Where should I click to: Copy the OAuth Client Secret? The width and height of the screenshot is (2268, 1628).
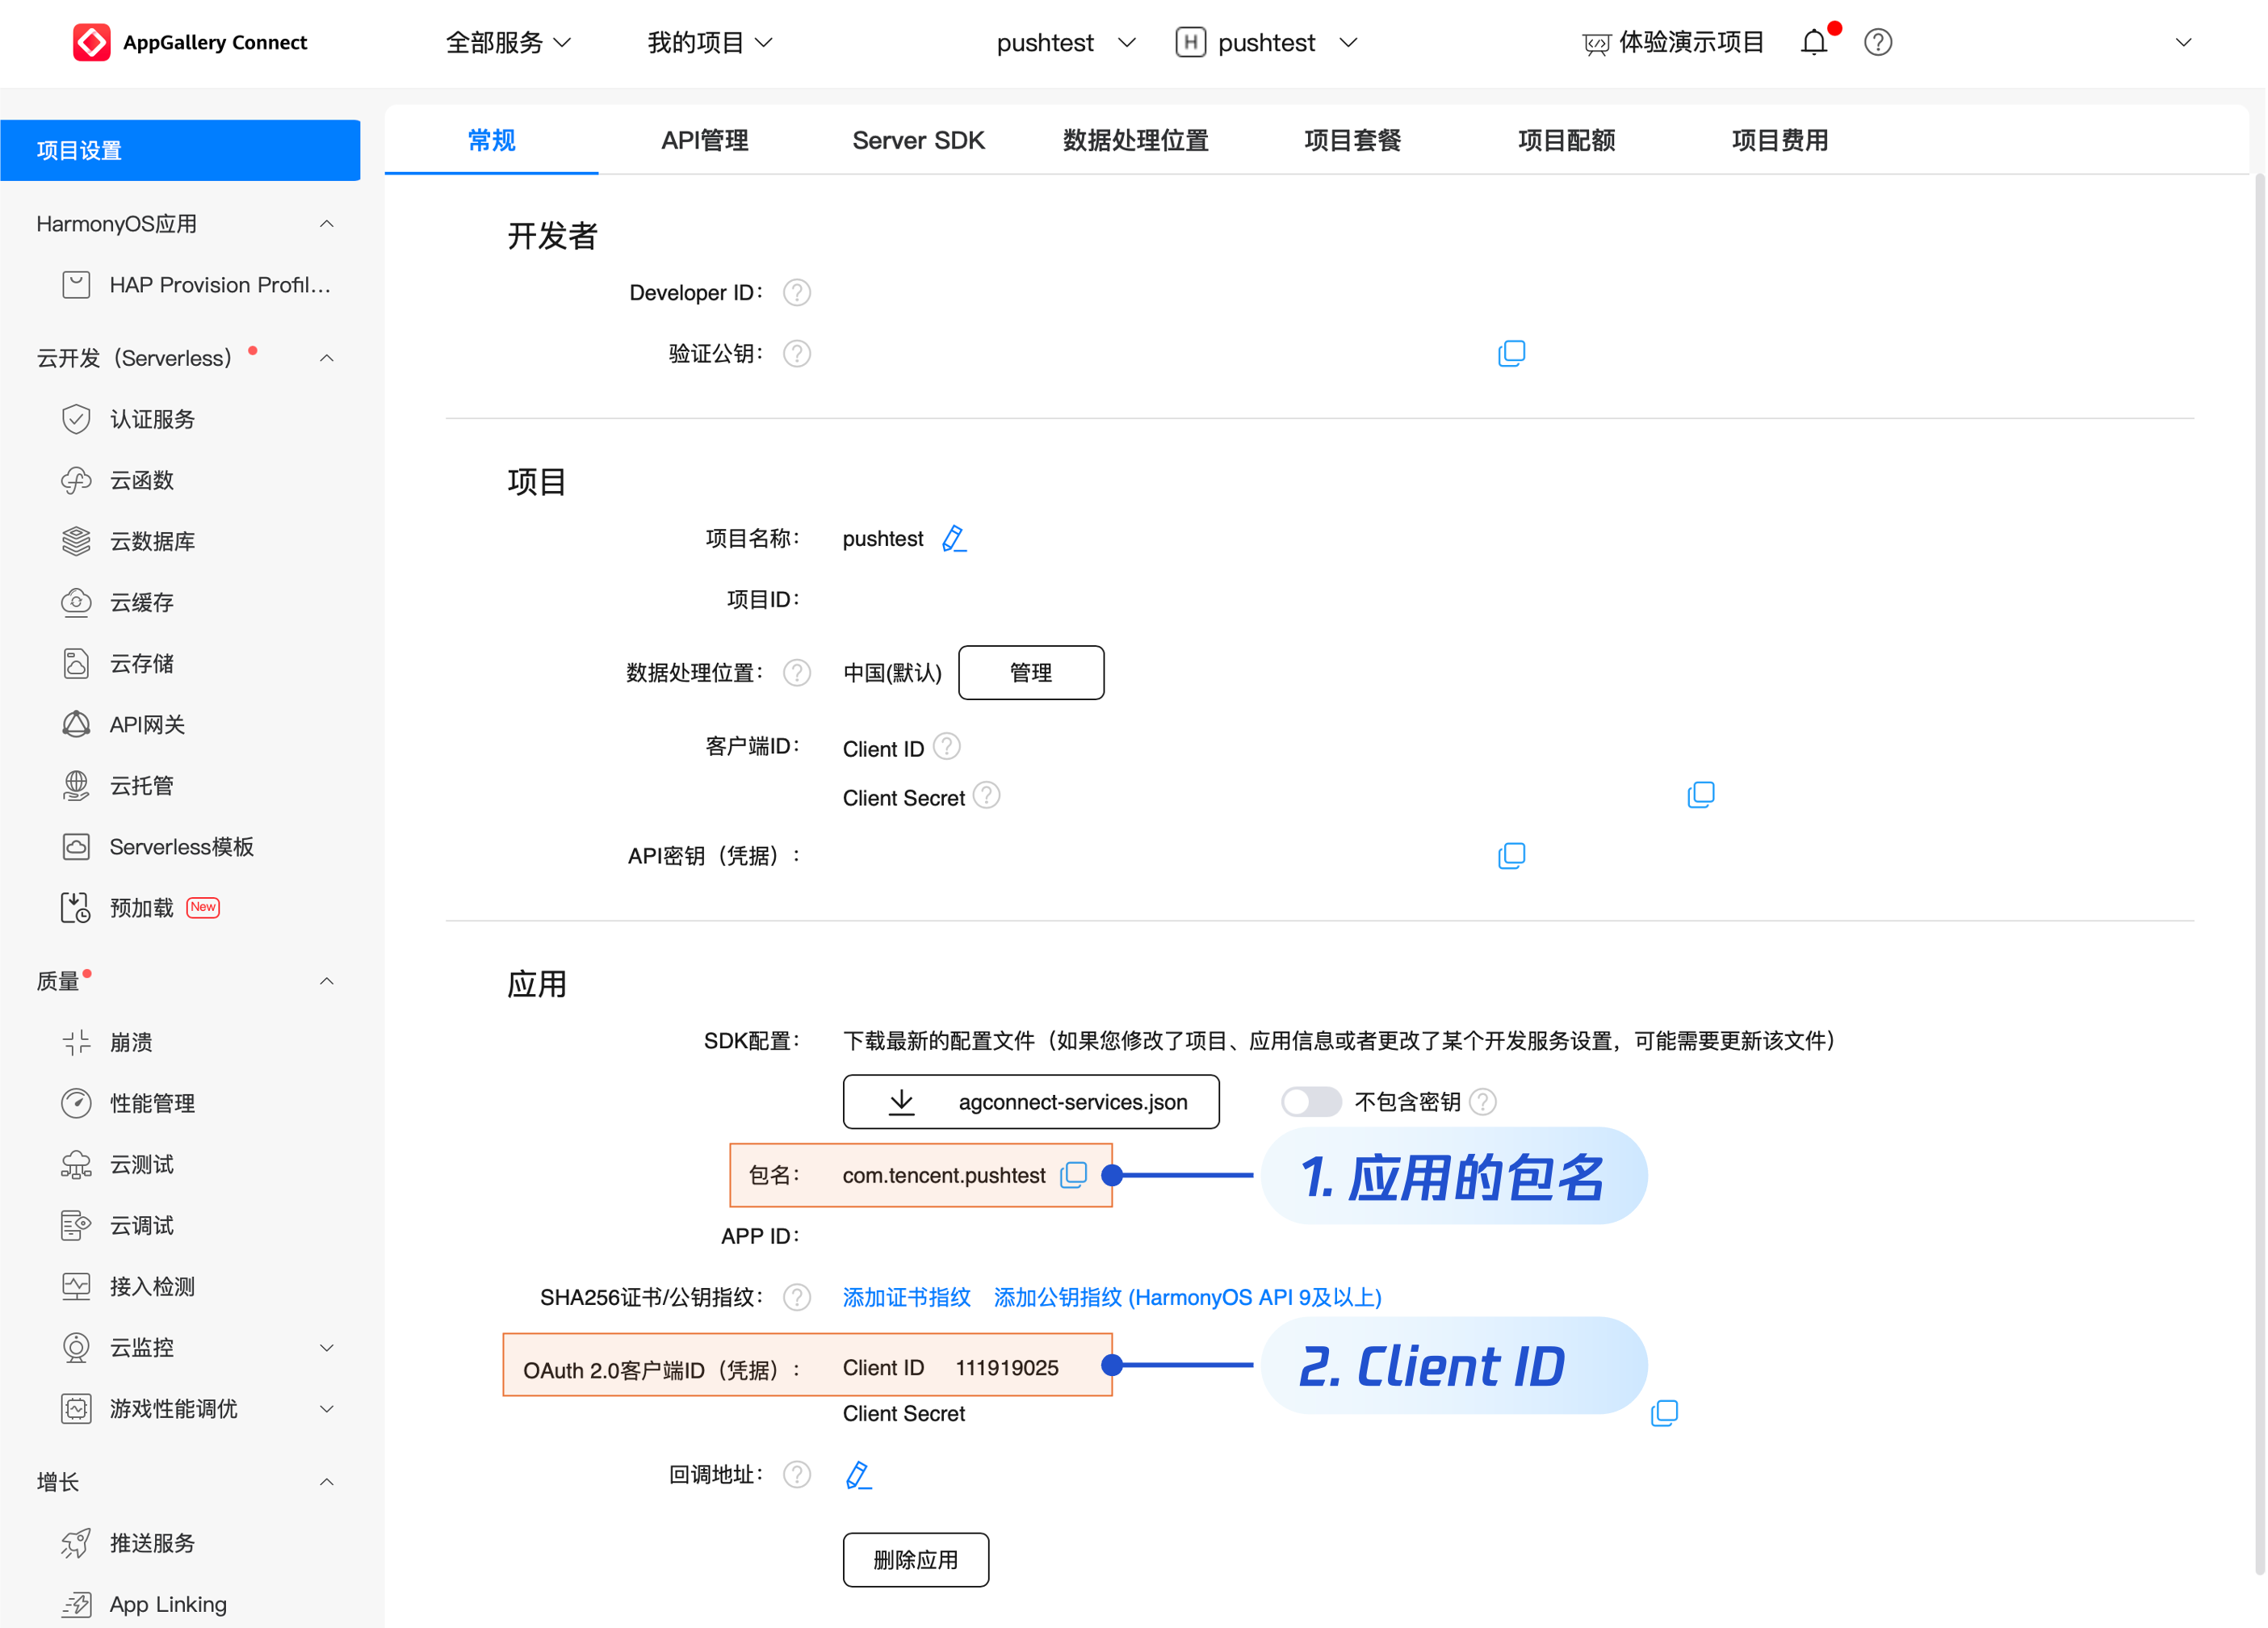[1664, 1413]
